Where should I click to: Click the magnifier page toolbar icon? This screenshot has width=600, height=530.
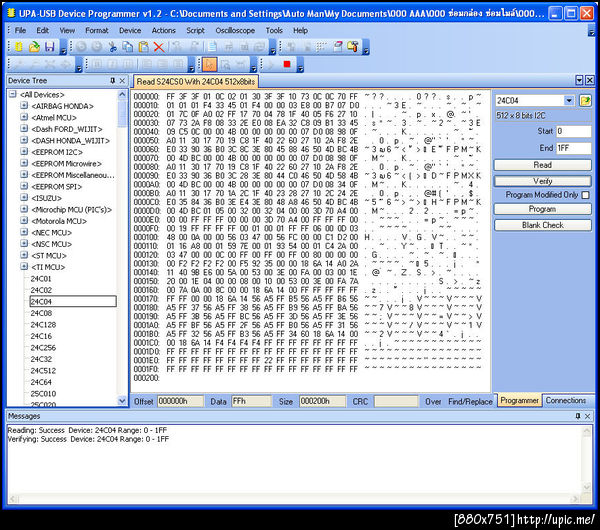(225, 64)
